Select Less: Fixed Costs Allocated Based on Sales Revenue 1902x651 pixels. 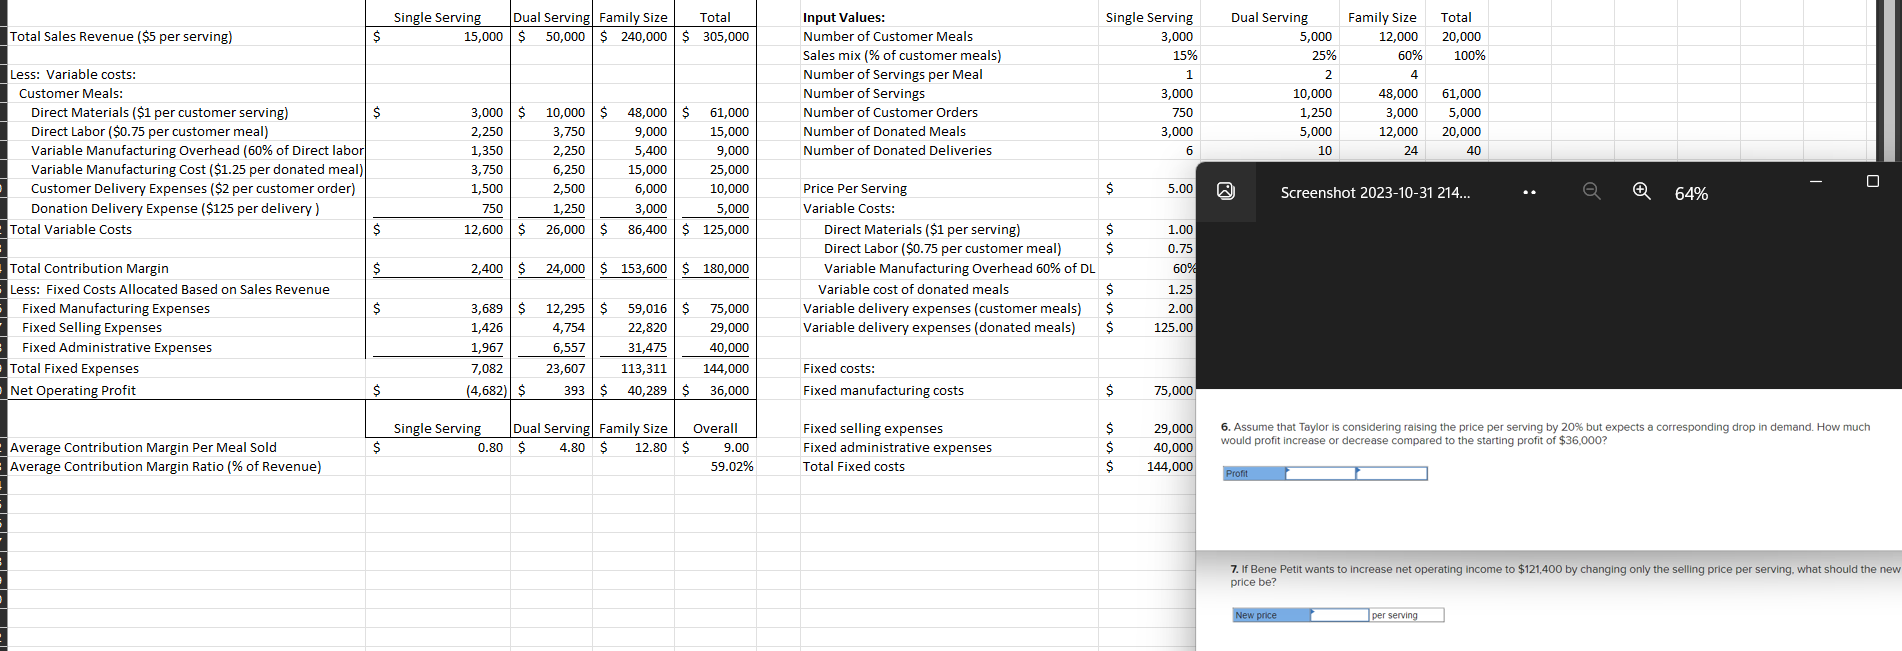[x=170, y=290]
